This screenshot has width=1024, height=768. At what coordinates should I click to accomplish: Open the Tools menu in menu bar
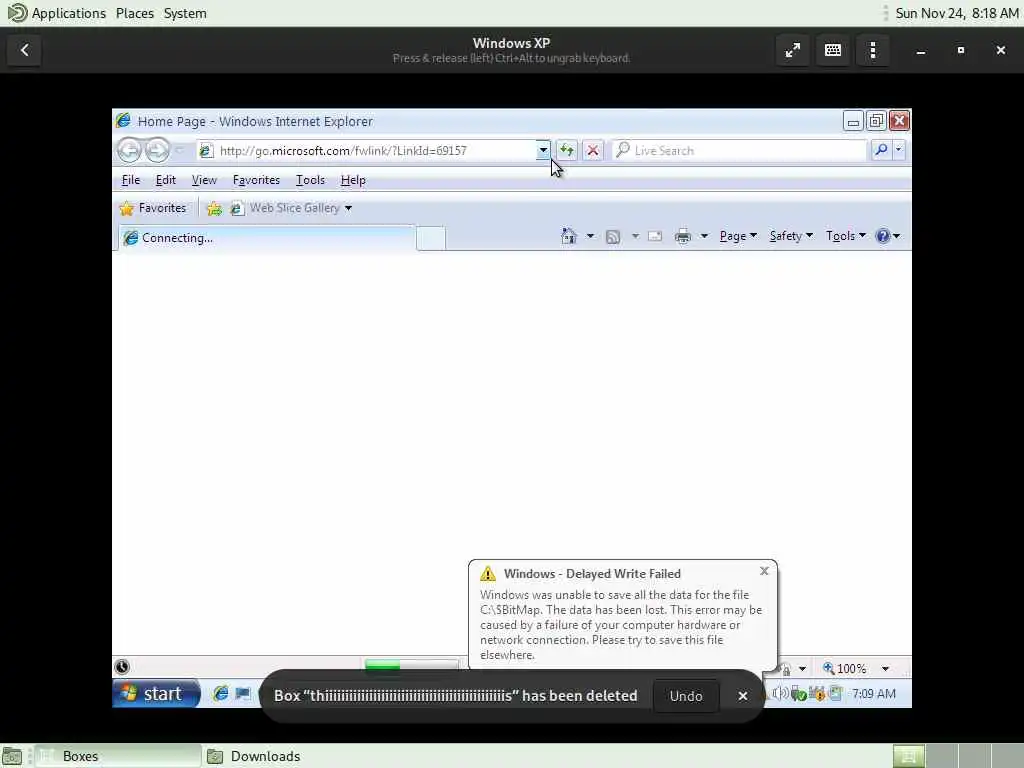tap(310, 180)
